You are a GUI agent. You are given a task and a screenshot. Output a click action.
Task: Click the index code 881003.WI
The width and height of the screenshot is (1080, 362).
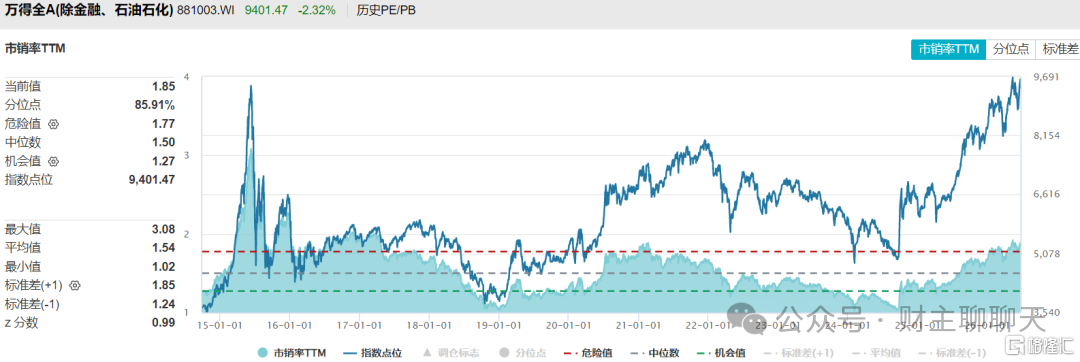click(206, 10)
